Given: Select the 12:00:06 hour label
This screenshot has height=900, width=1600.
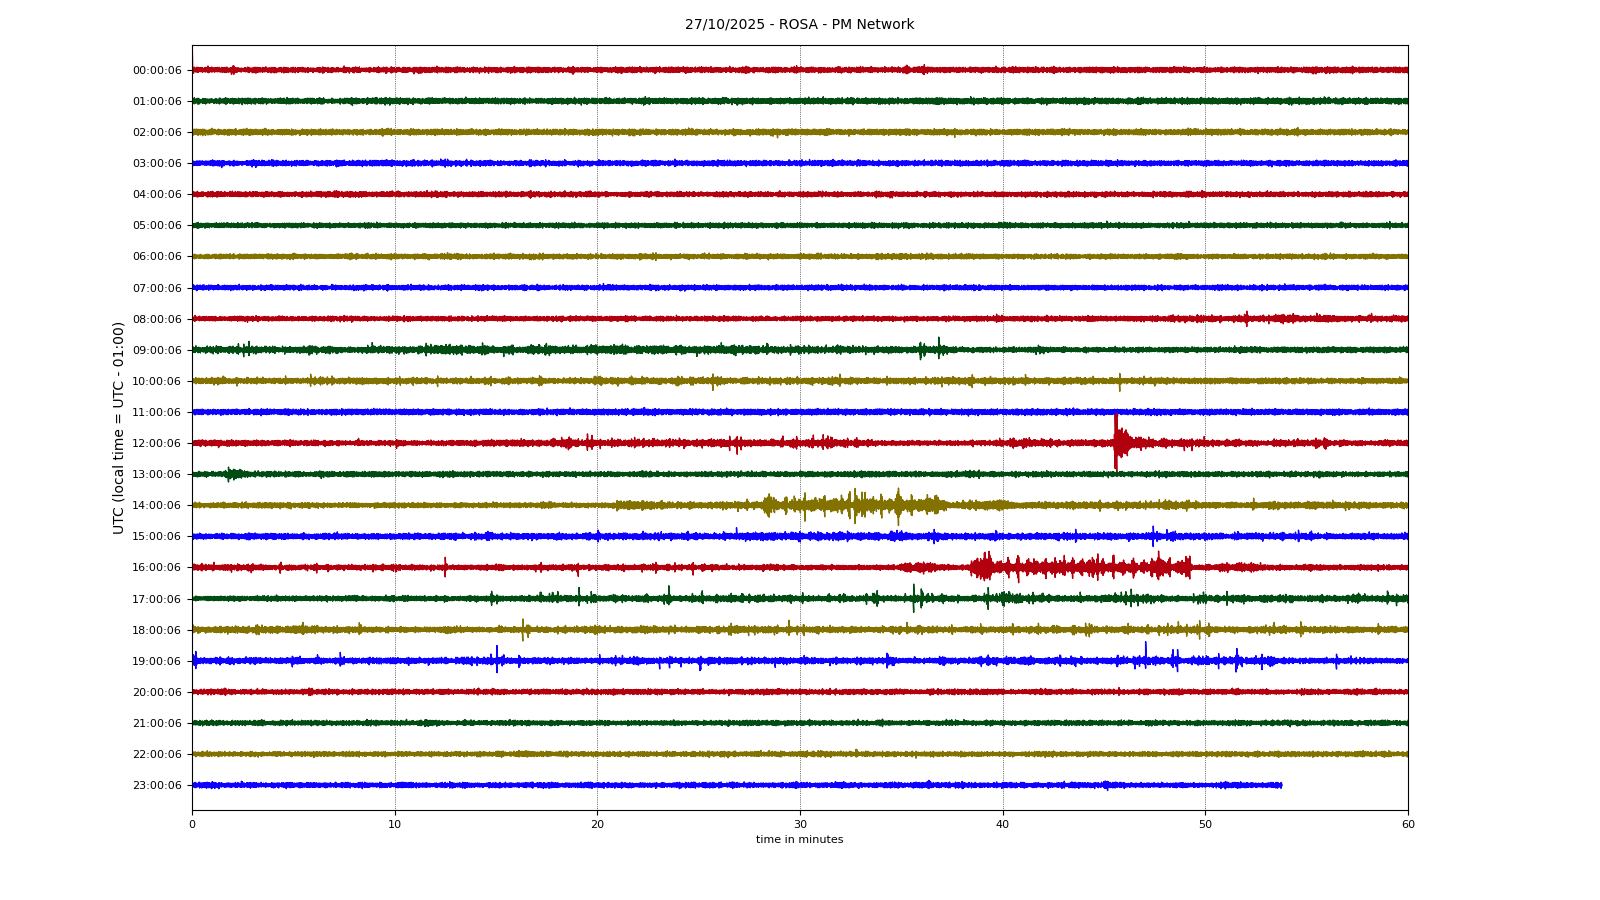Looking at the screenshot, I should (x=157, y=444).
